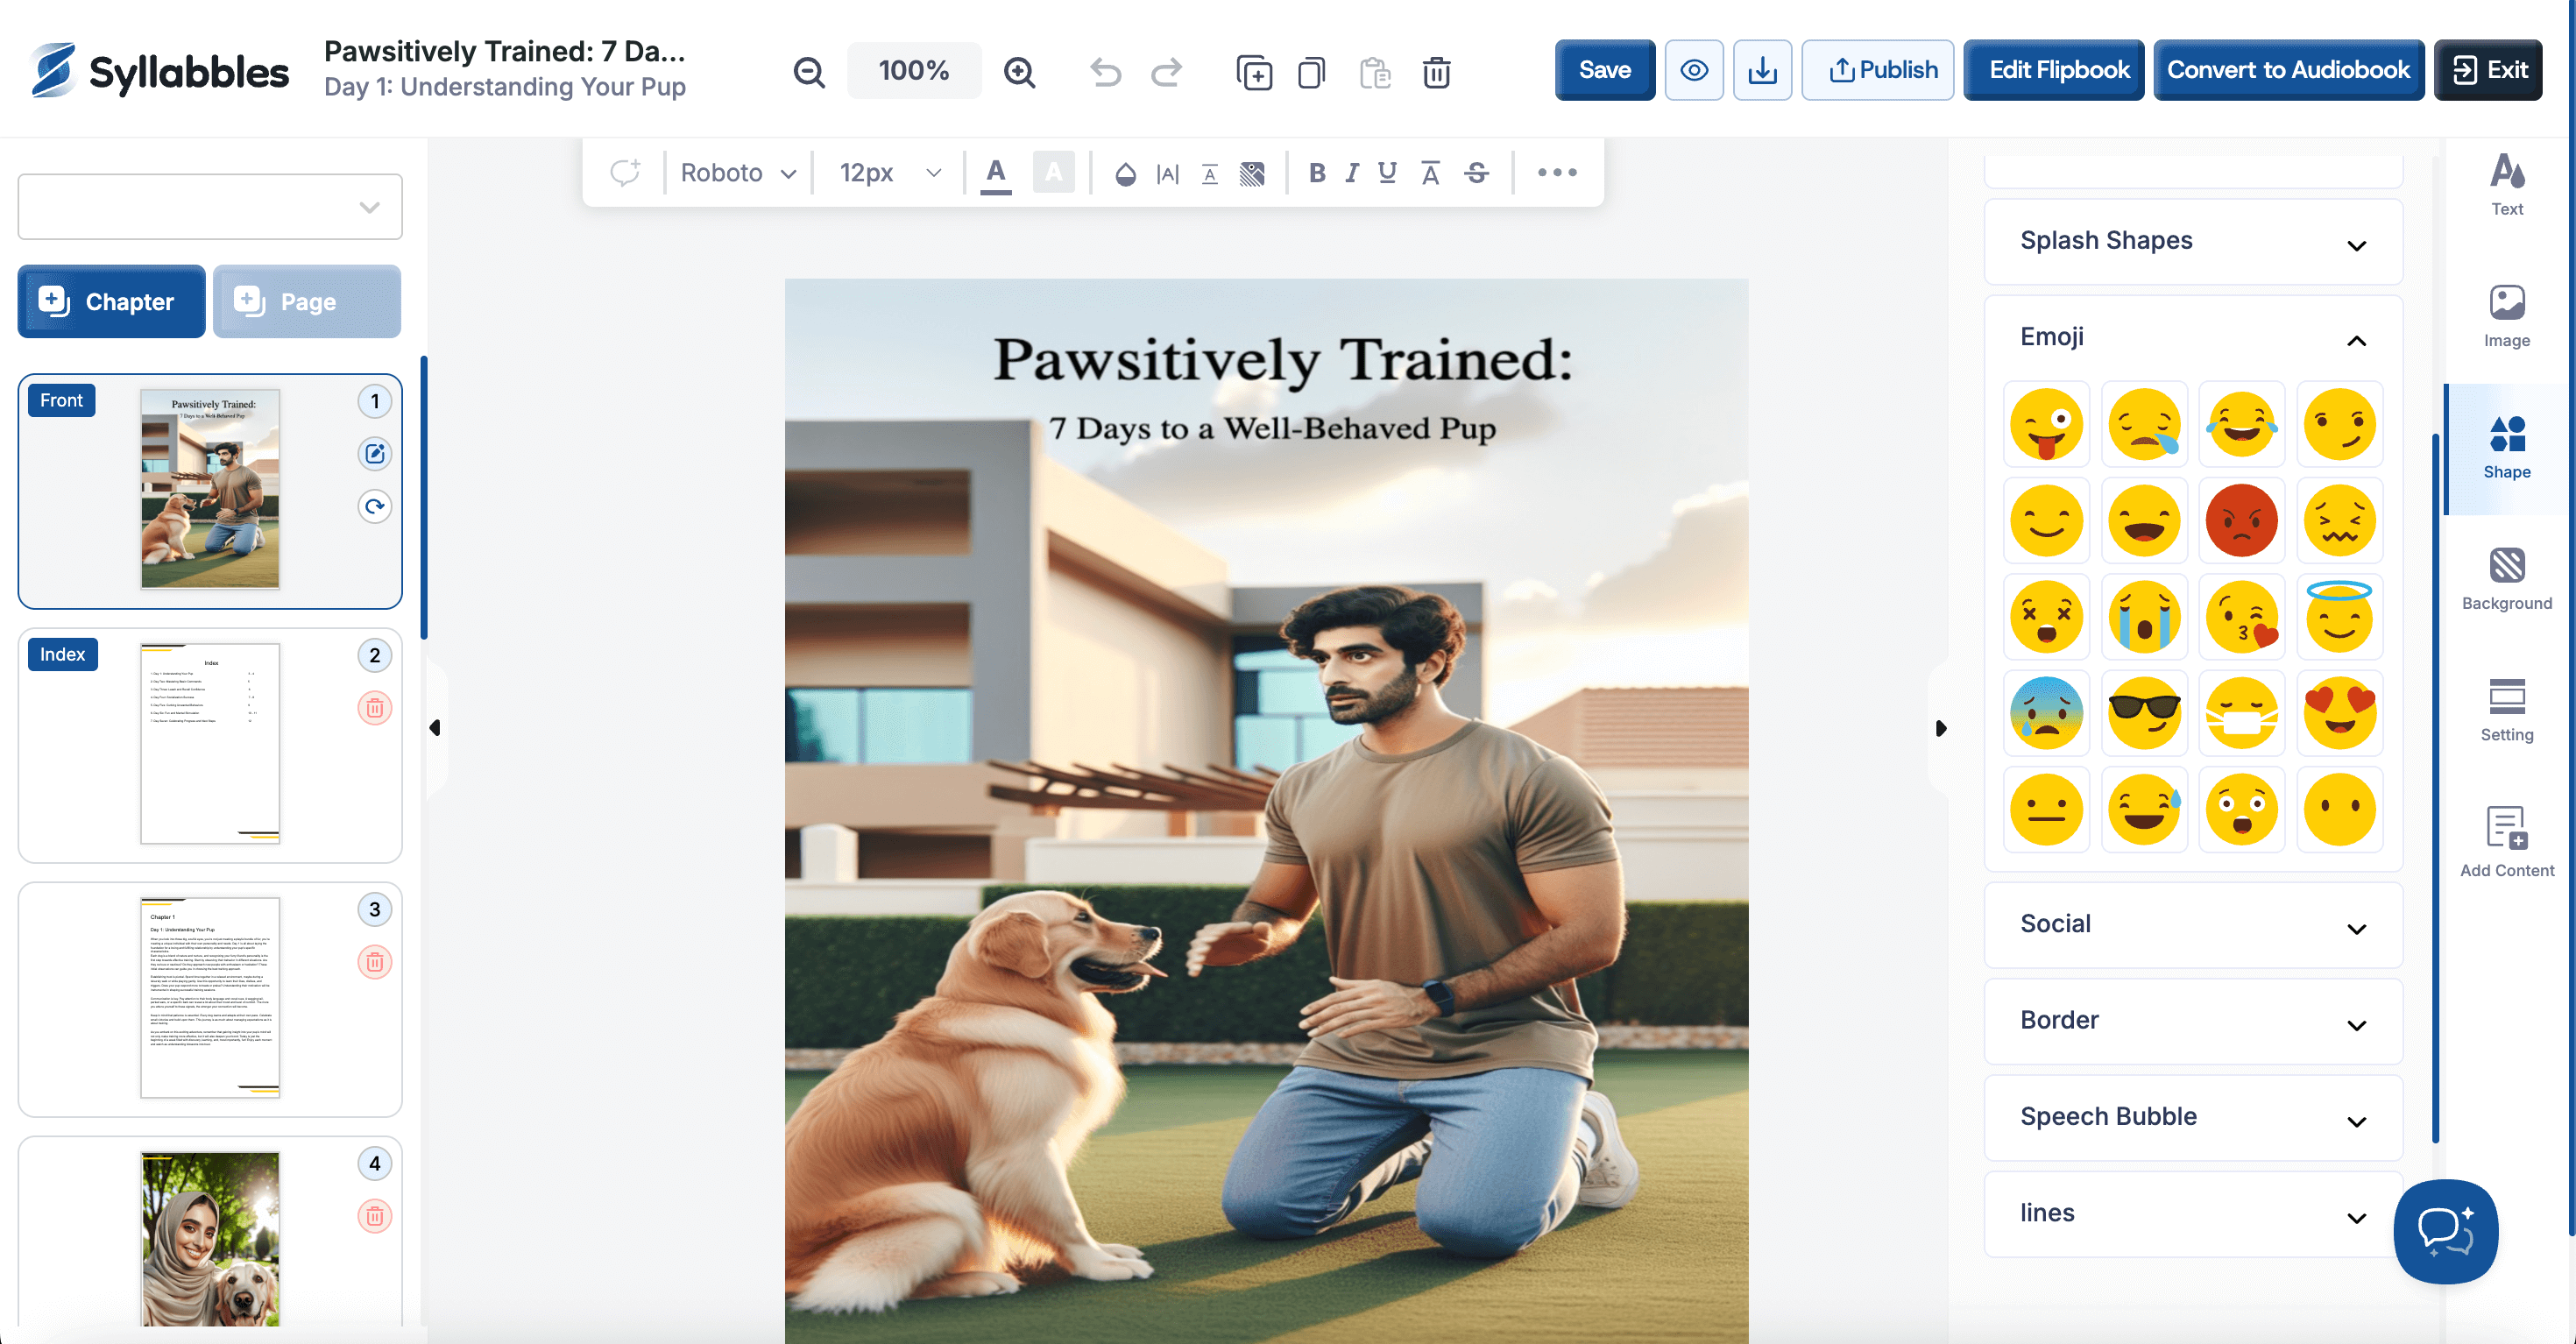Image resolution: width=2576 pixels, height=1344 pixels.
Task: Switch to the Text tab in sidebar
Action: pos(2506,184)
